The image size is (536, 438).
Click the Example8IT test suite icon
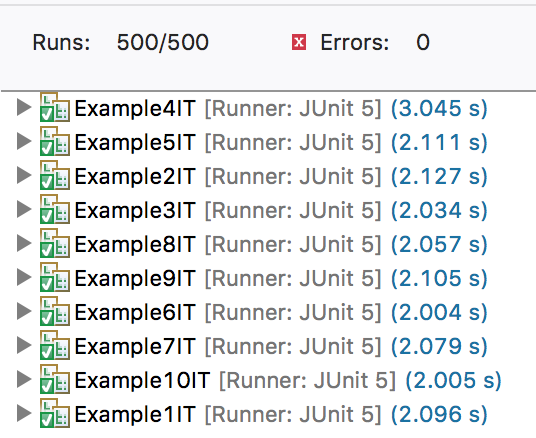[55, 243]
